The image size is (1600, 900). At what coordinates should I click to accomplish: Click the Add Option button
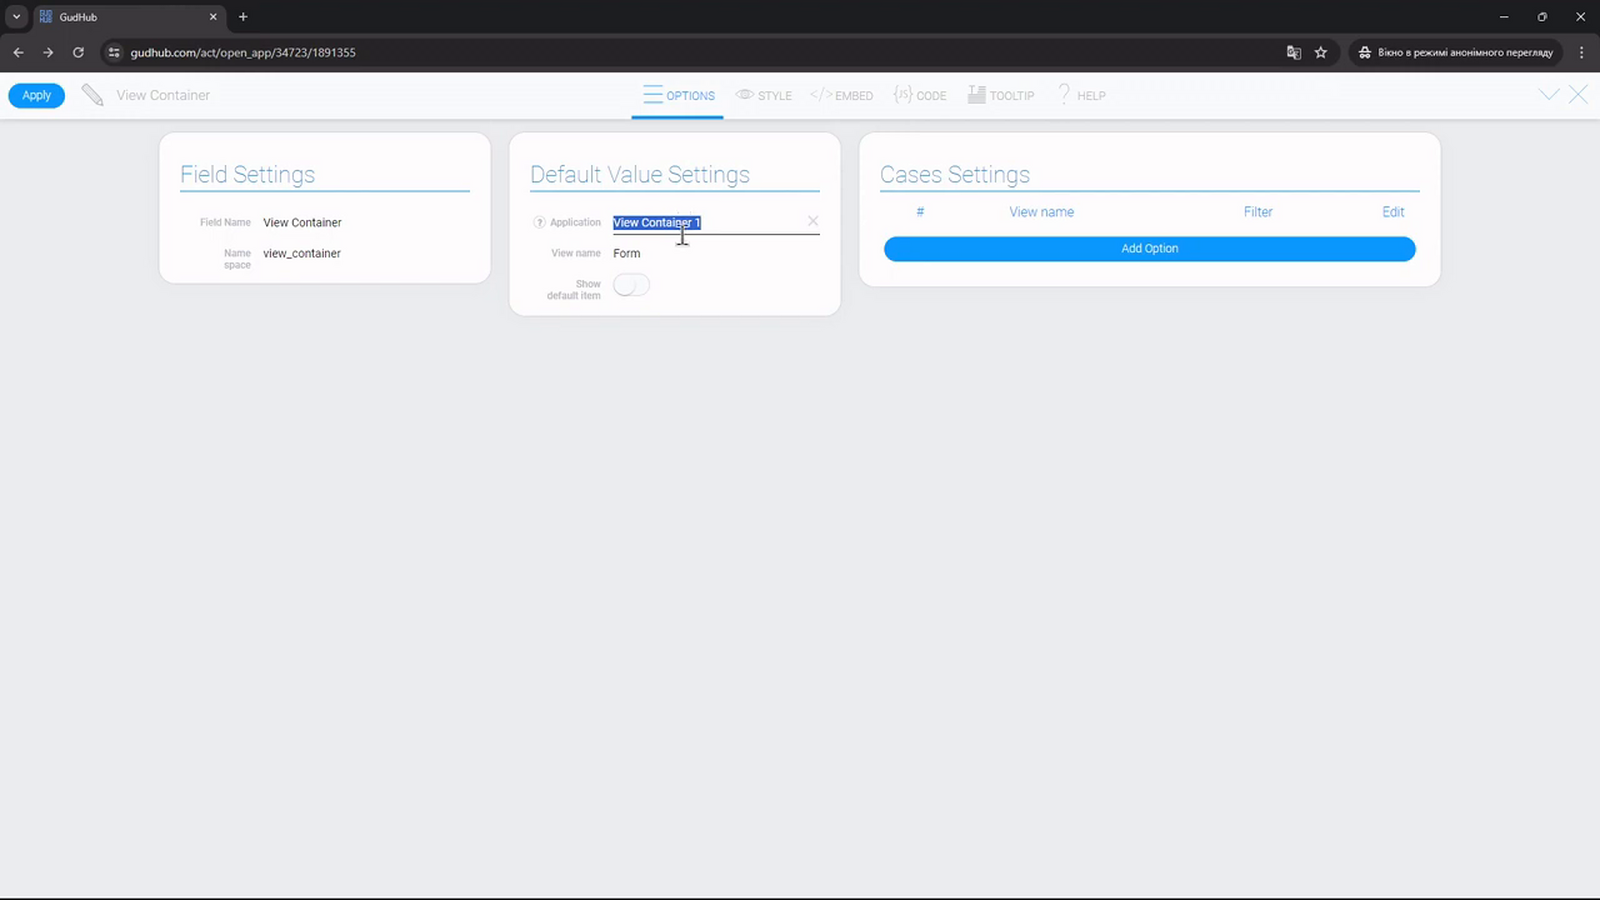(1149, 249)
